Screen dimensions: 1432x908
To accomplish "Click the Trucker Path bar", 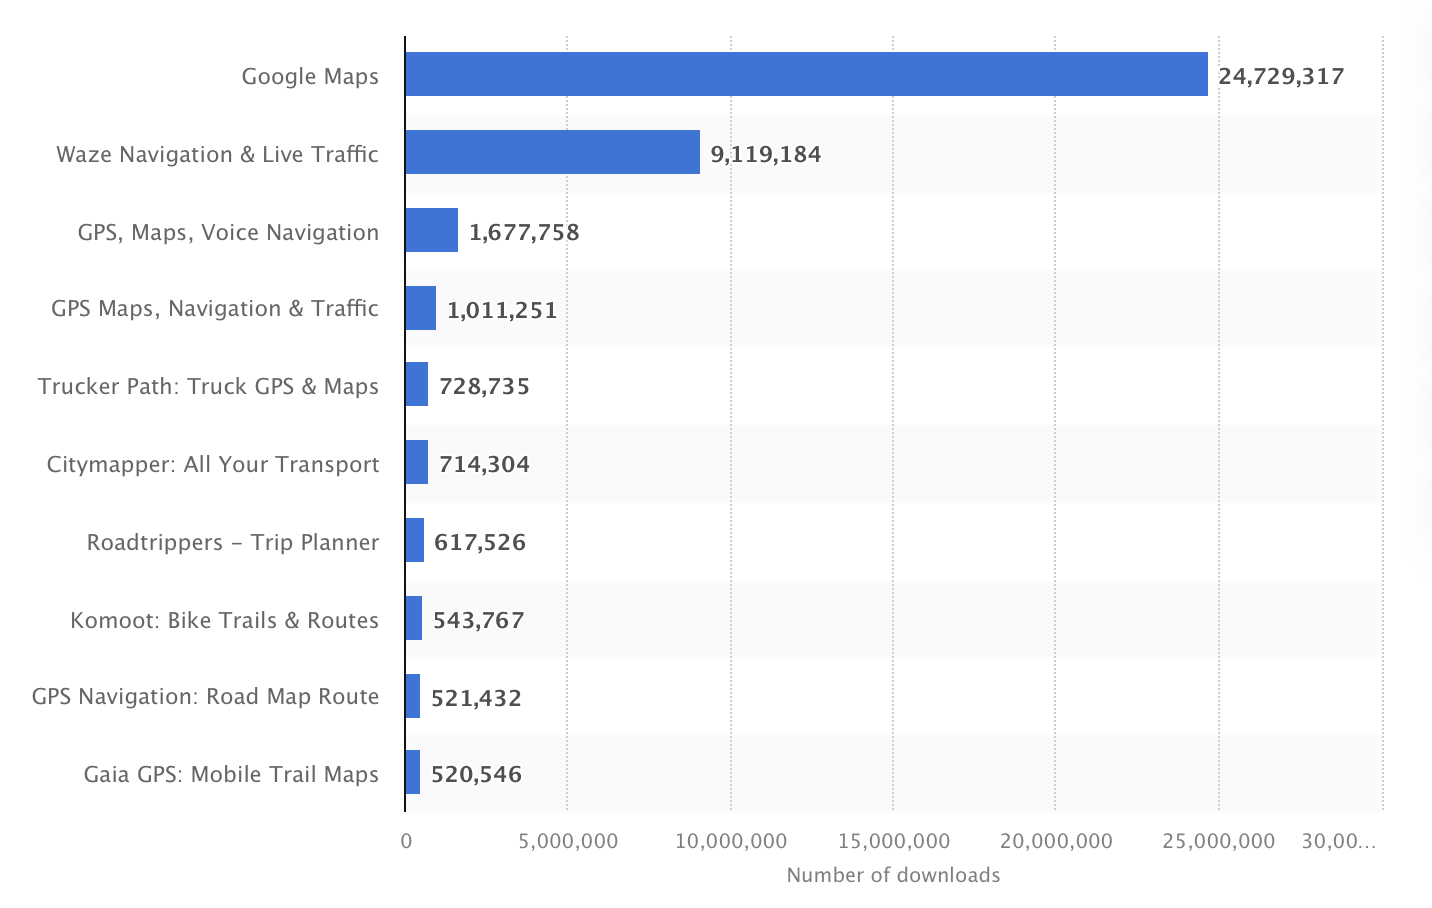I will point(417,384).
